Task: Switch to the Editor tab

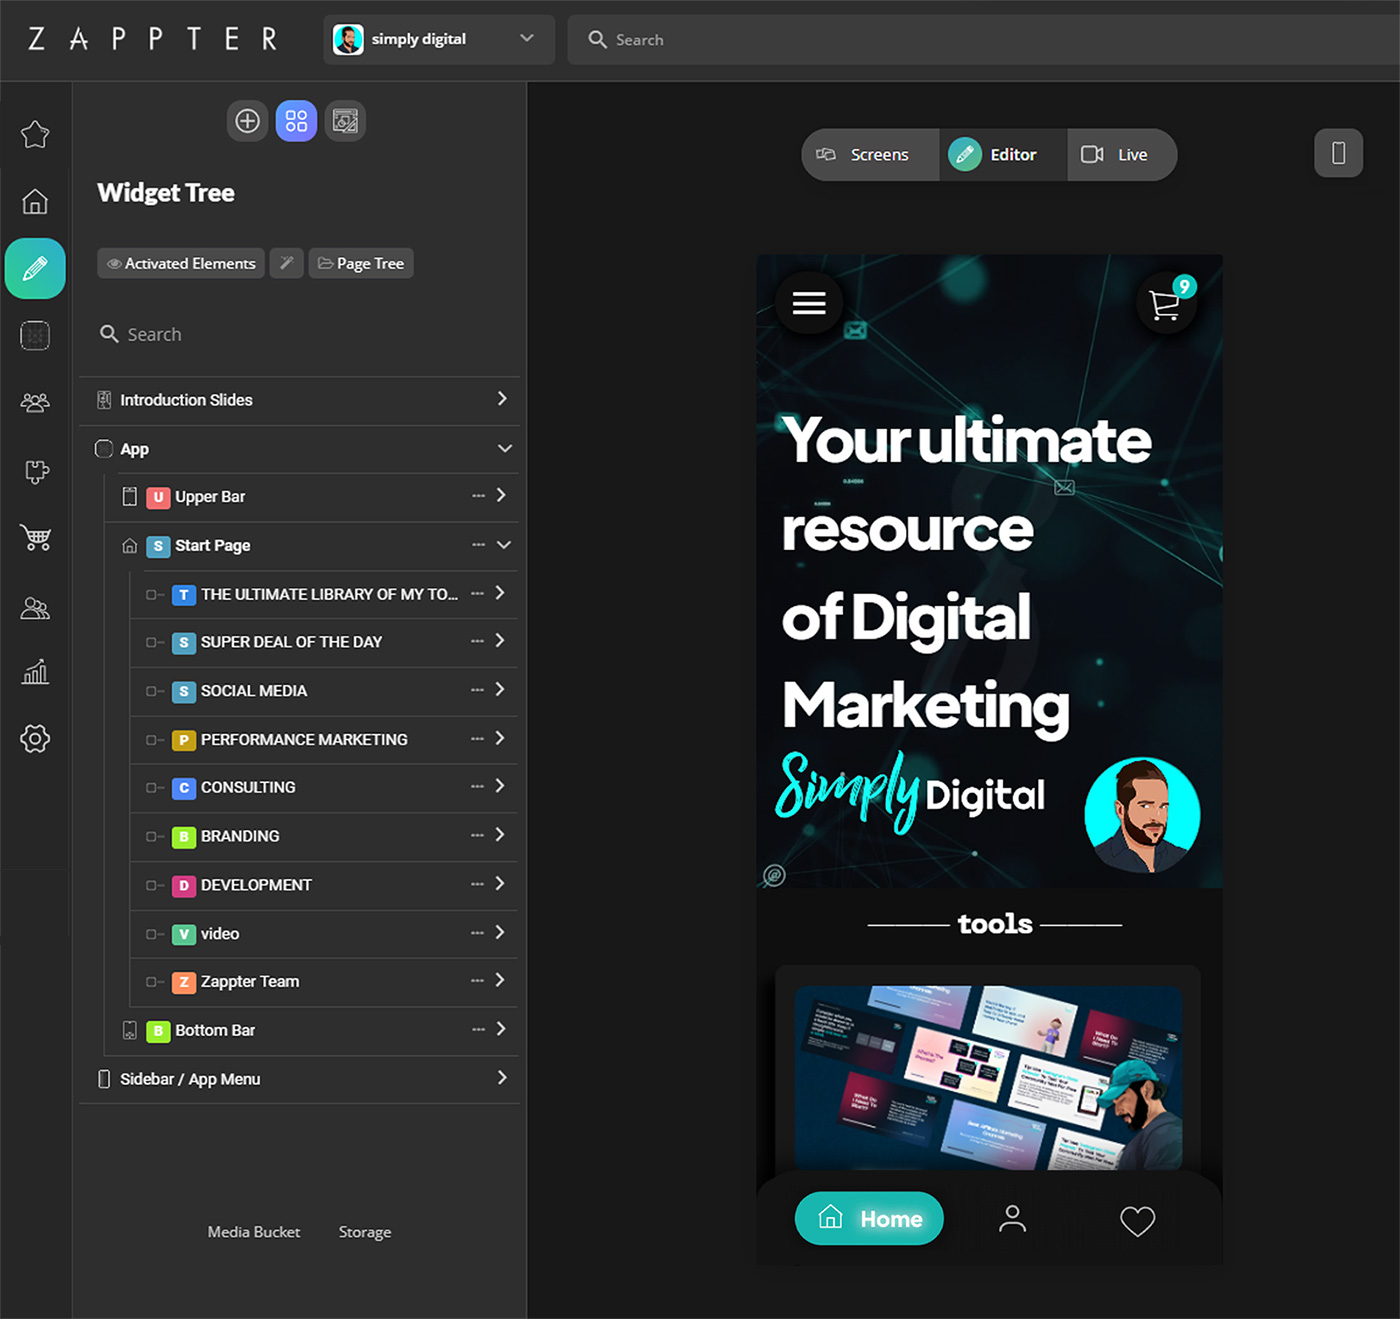Action: [1003, 154]
